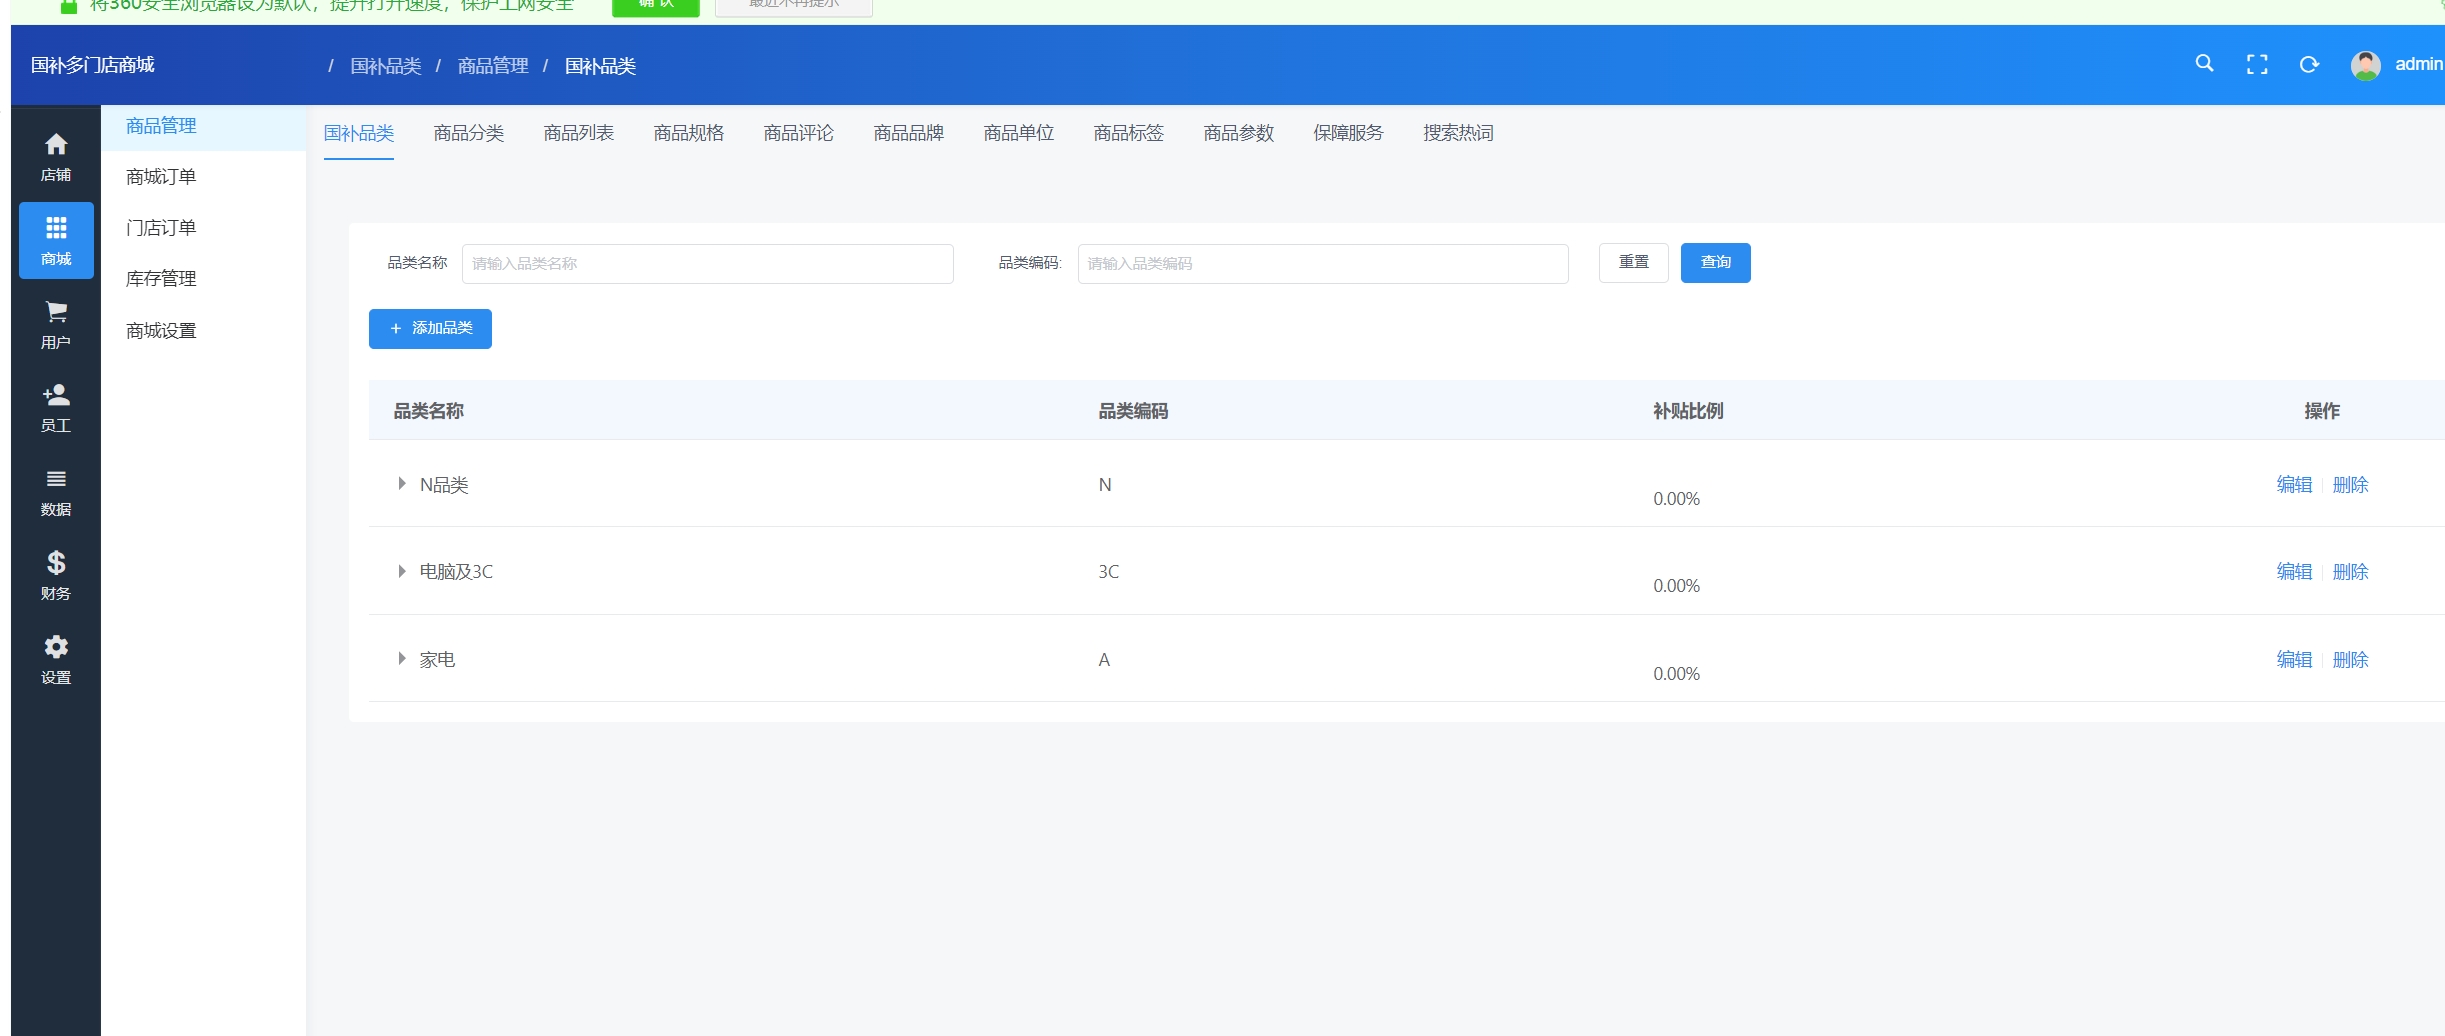This screenshot has height=1036, width=2445.
Task: Click 删除 link for 家电 row
Action: coord(2350,660)
